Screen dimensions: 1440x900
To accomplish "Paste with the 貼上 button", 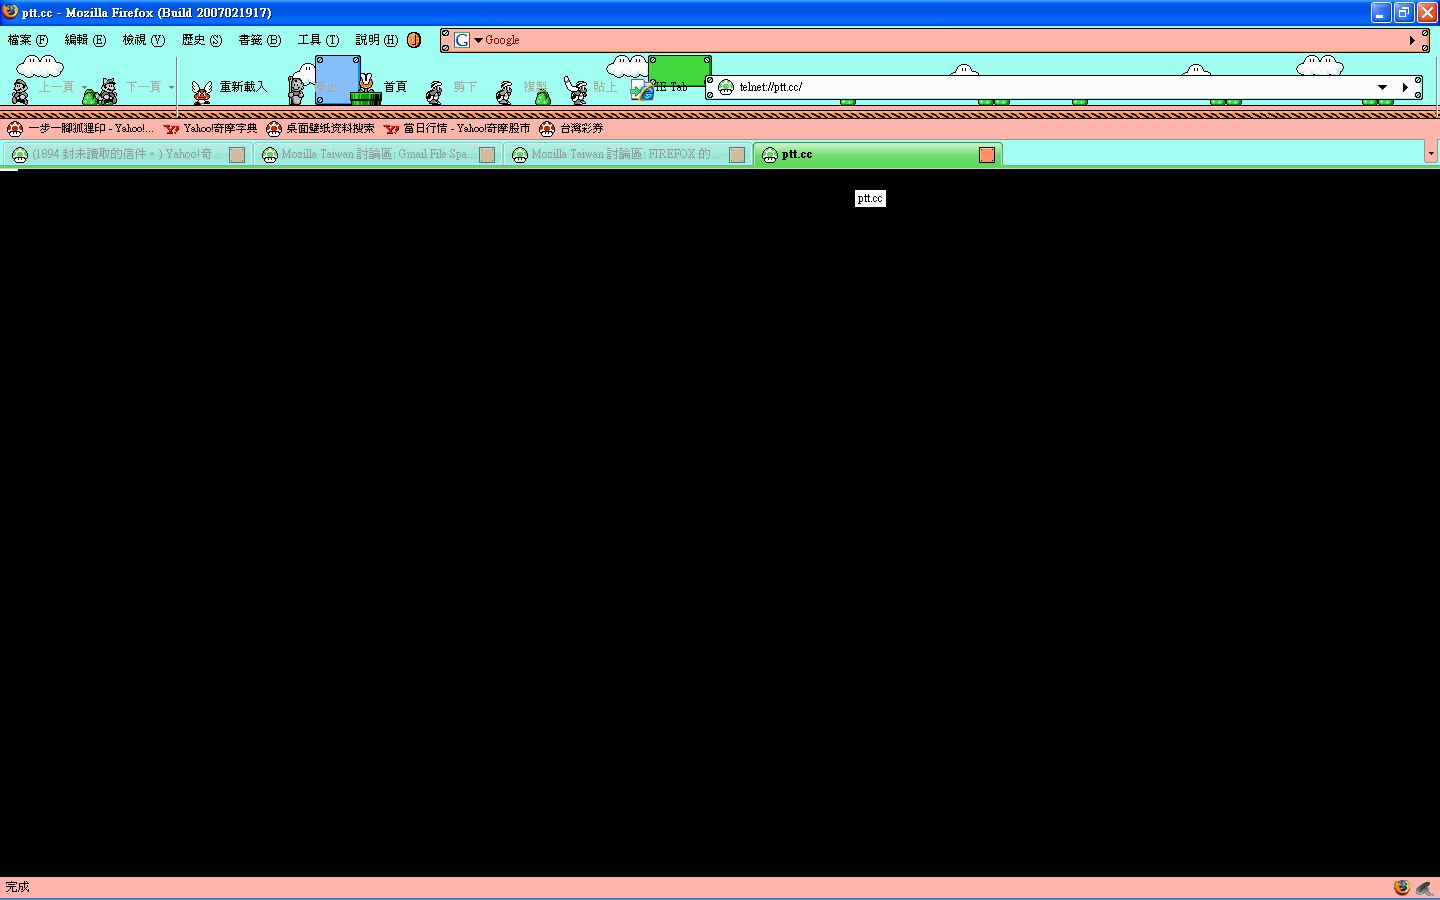I will pyautogui.click(x=591, y=88).
